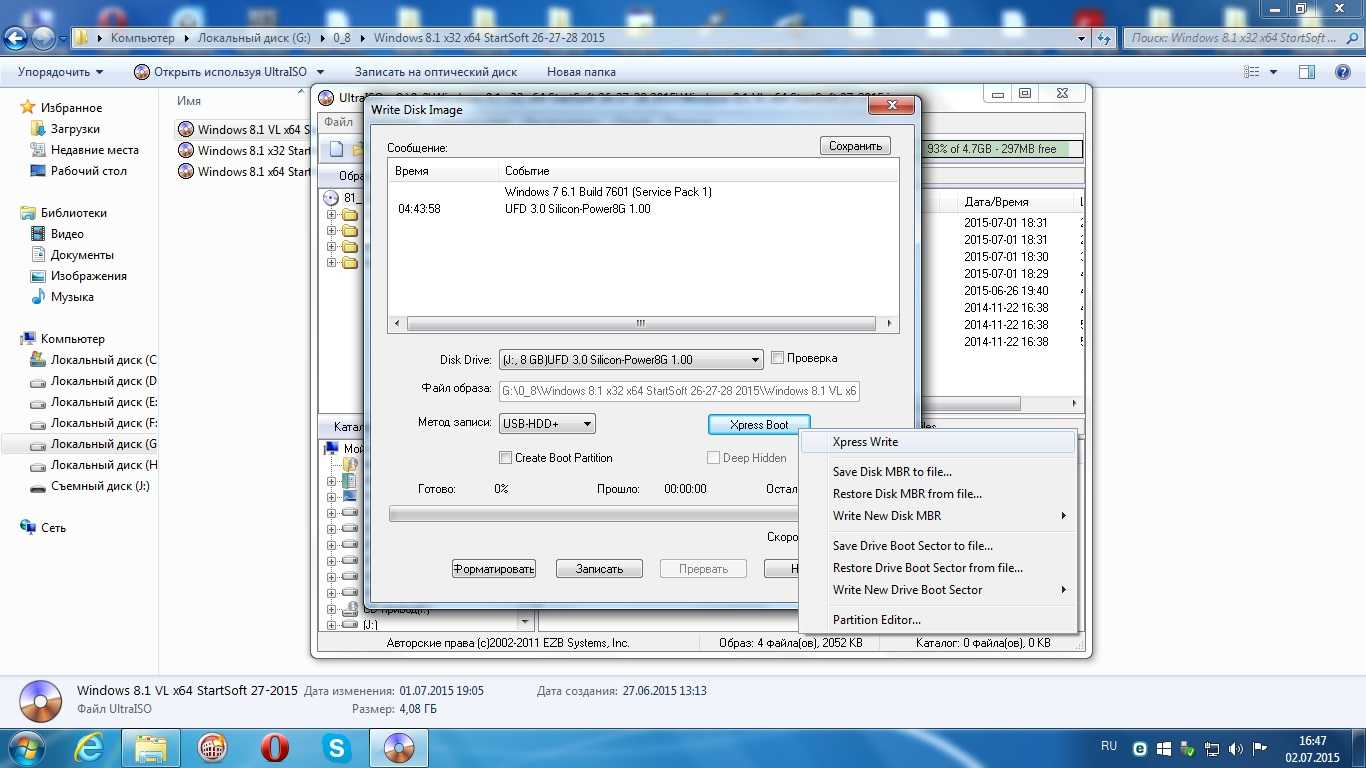Select Видео library

(67, 234)
